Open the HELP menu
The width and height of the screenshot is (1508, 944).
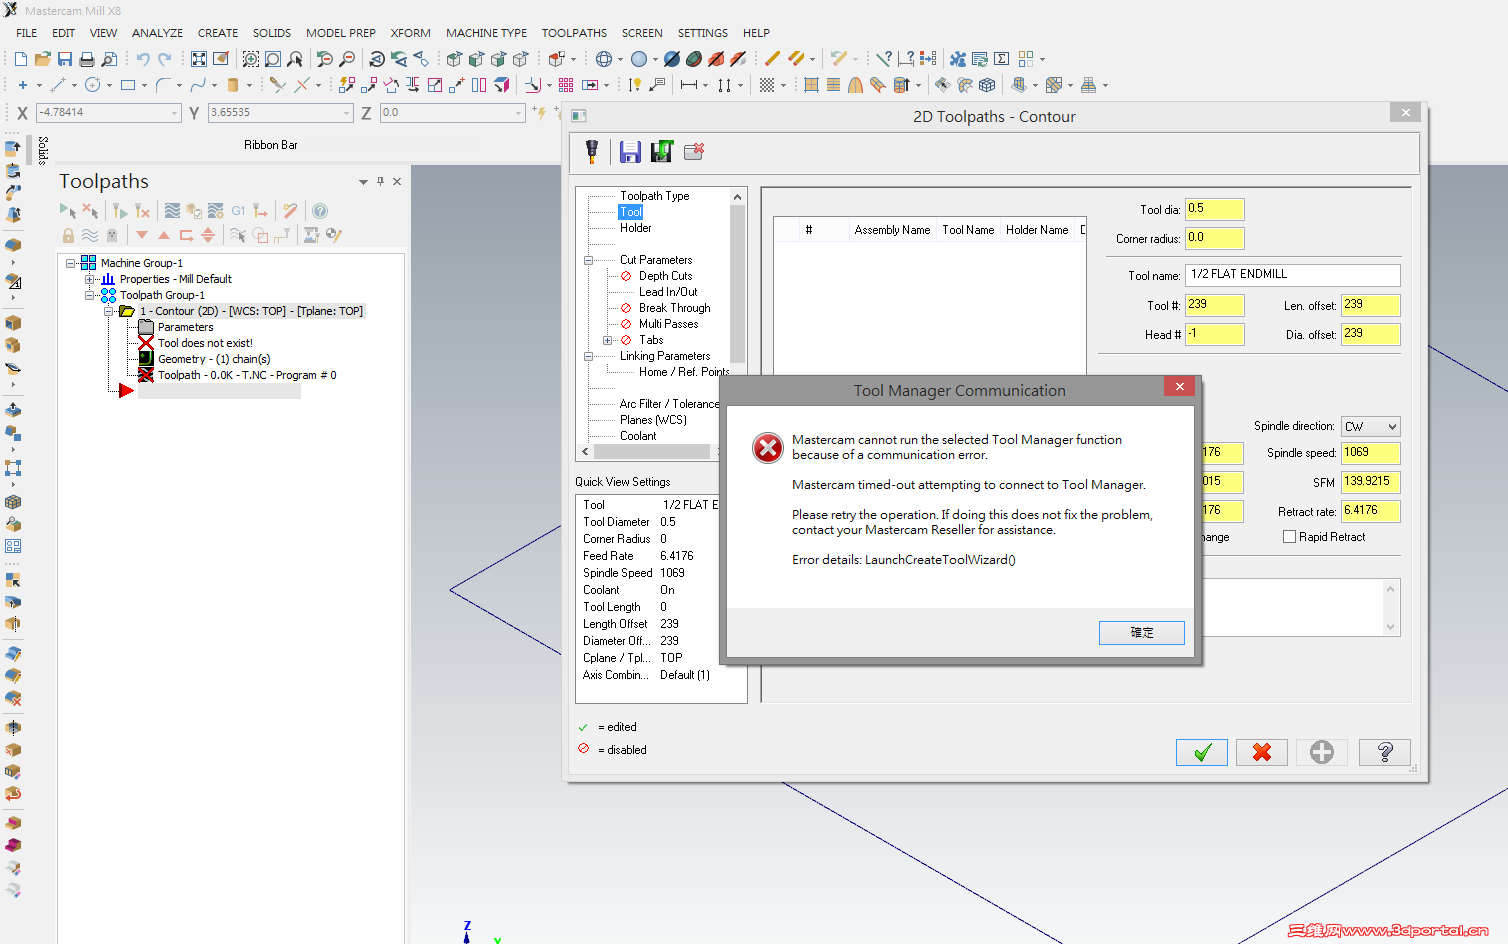coord(756,33)
